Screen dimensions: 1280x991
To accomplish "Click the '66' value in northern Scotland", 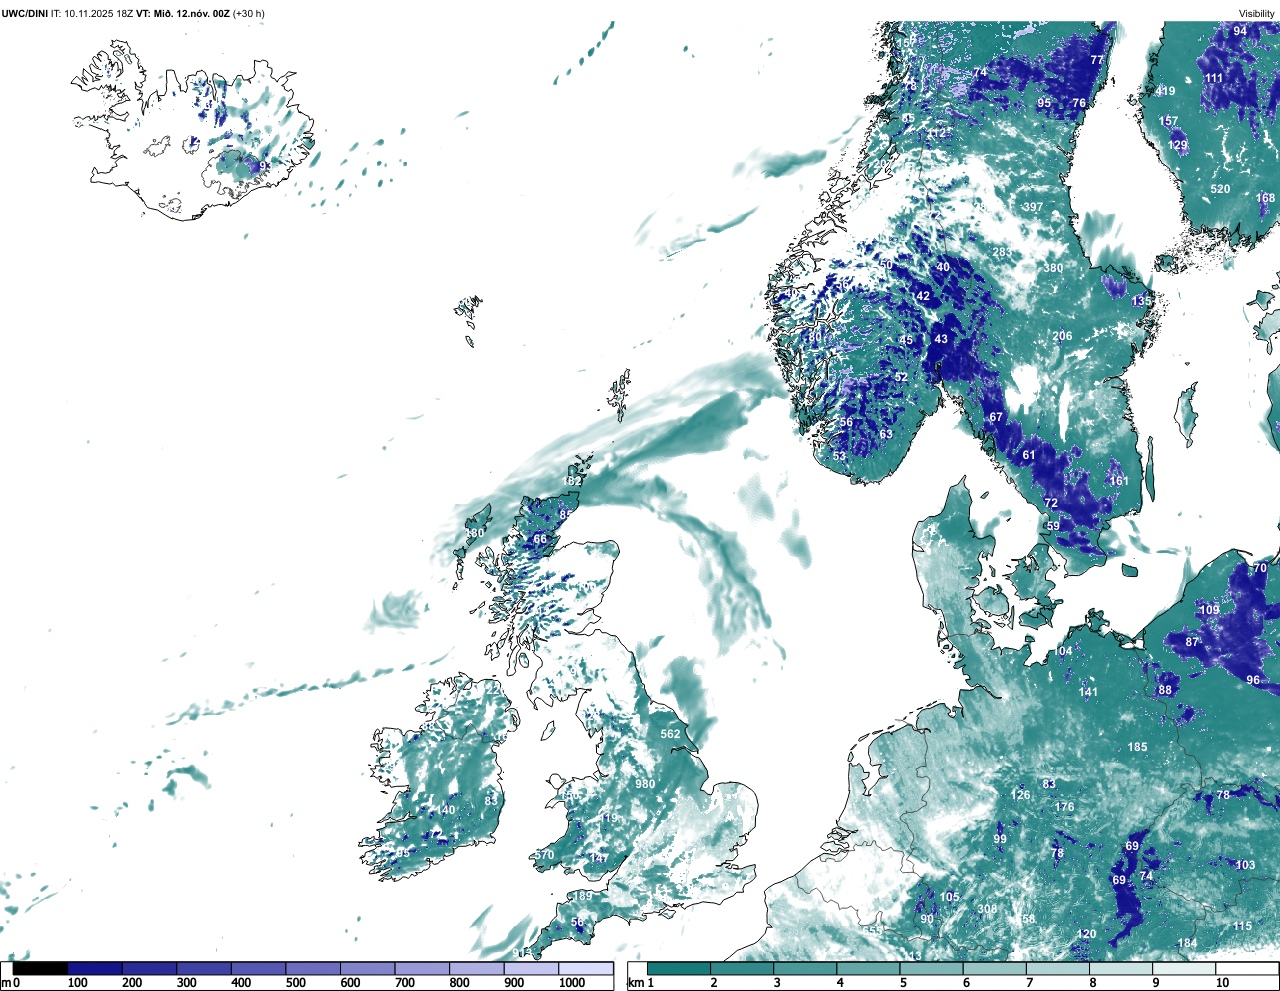I will point(540,539).
